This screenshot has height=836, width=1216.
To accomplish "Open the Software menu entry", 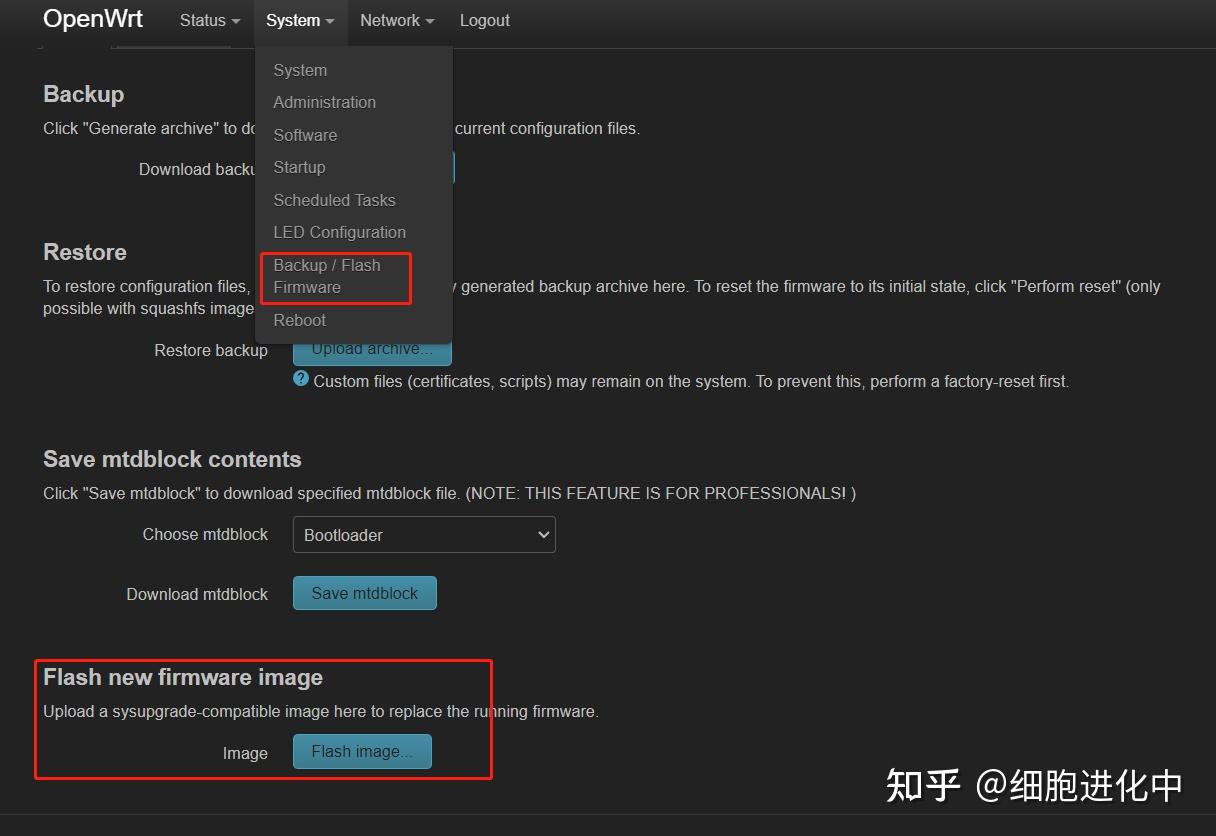I will click(305, 135).
